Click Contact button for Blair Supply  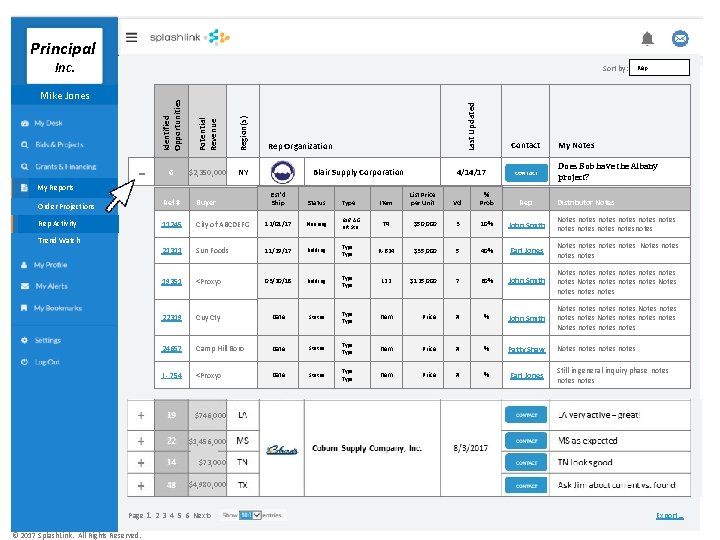[x=526, y=173]
